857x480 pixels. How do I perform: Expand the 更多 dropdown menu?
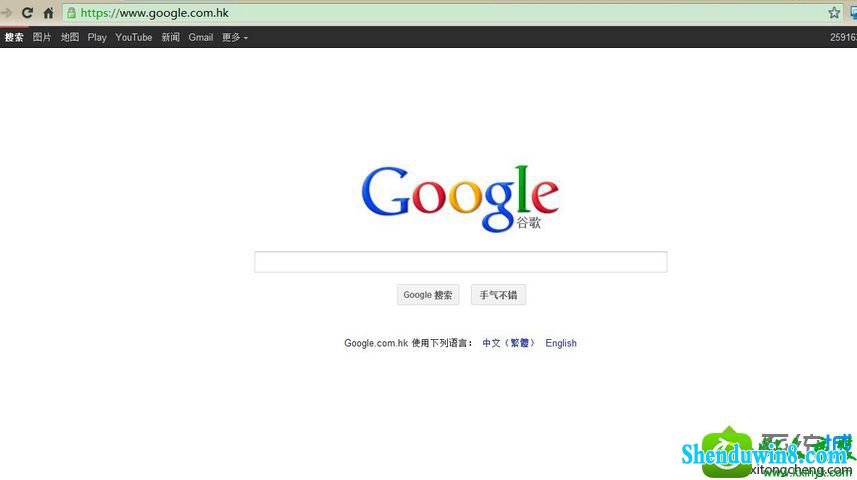coord(234,37)
